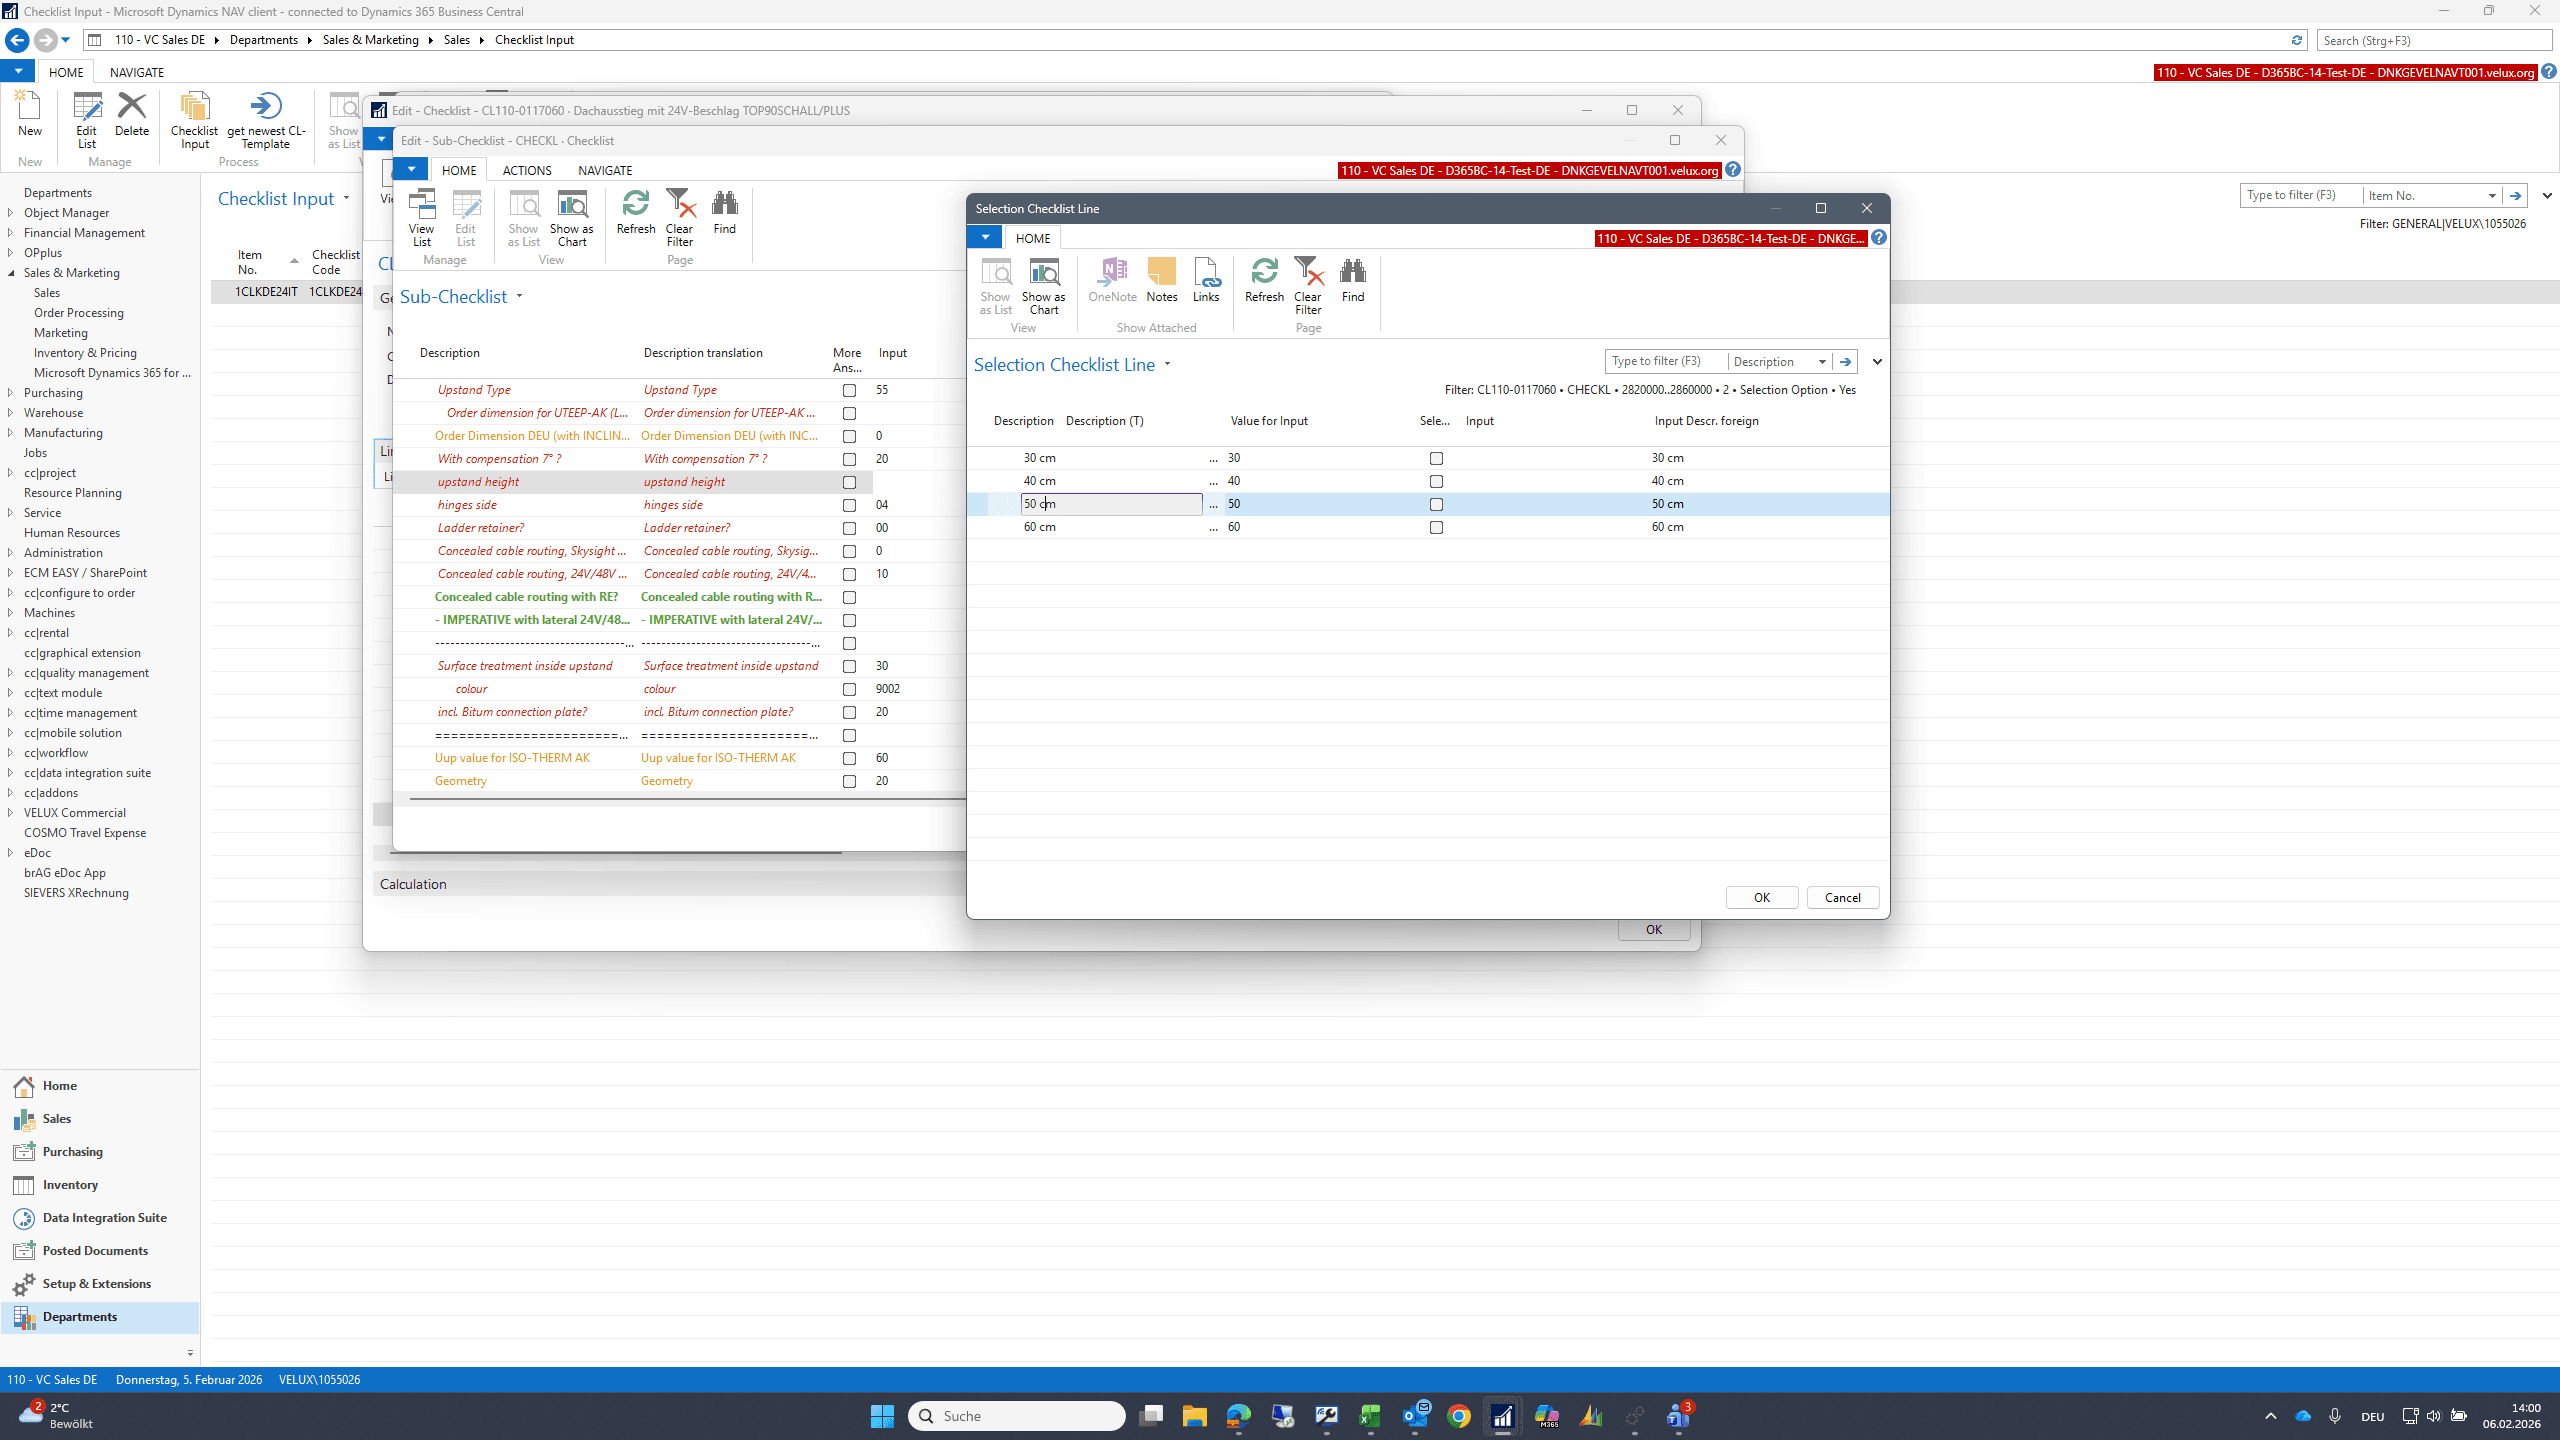This screenshot has height=1440, width=2560.
Task: Tick the Selected checkbox for 30 cm
Action: [x=1436, y=458]
